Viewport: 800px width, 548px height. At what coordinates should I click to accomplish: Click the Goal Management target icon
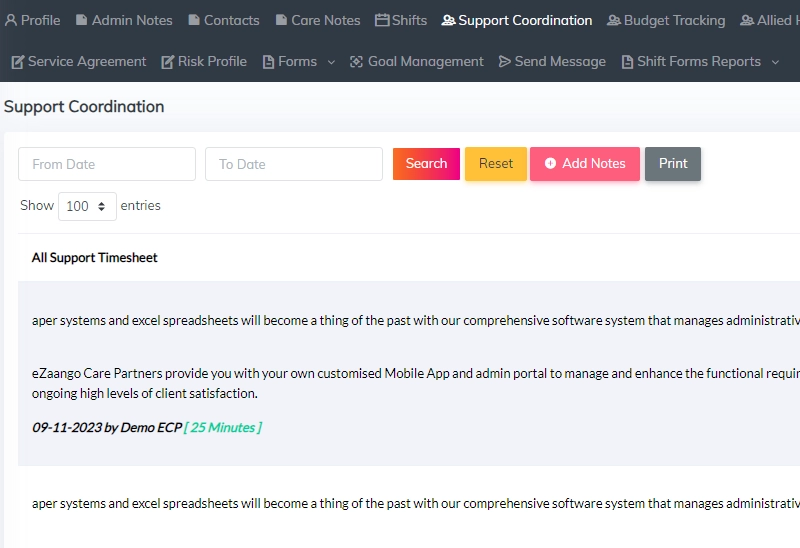pyautogui.click(x=356, y=62)
